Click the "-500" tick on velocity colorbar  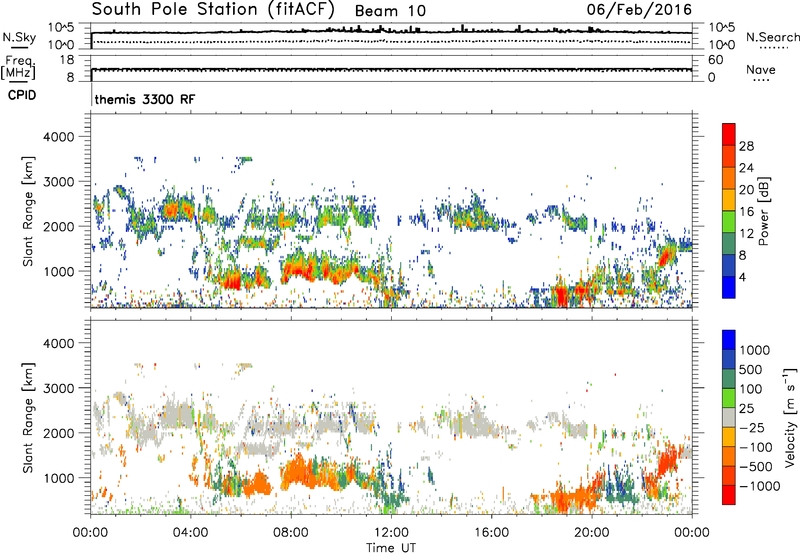click(x=756, y=466)
